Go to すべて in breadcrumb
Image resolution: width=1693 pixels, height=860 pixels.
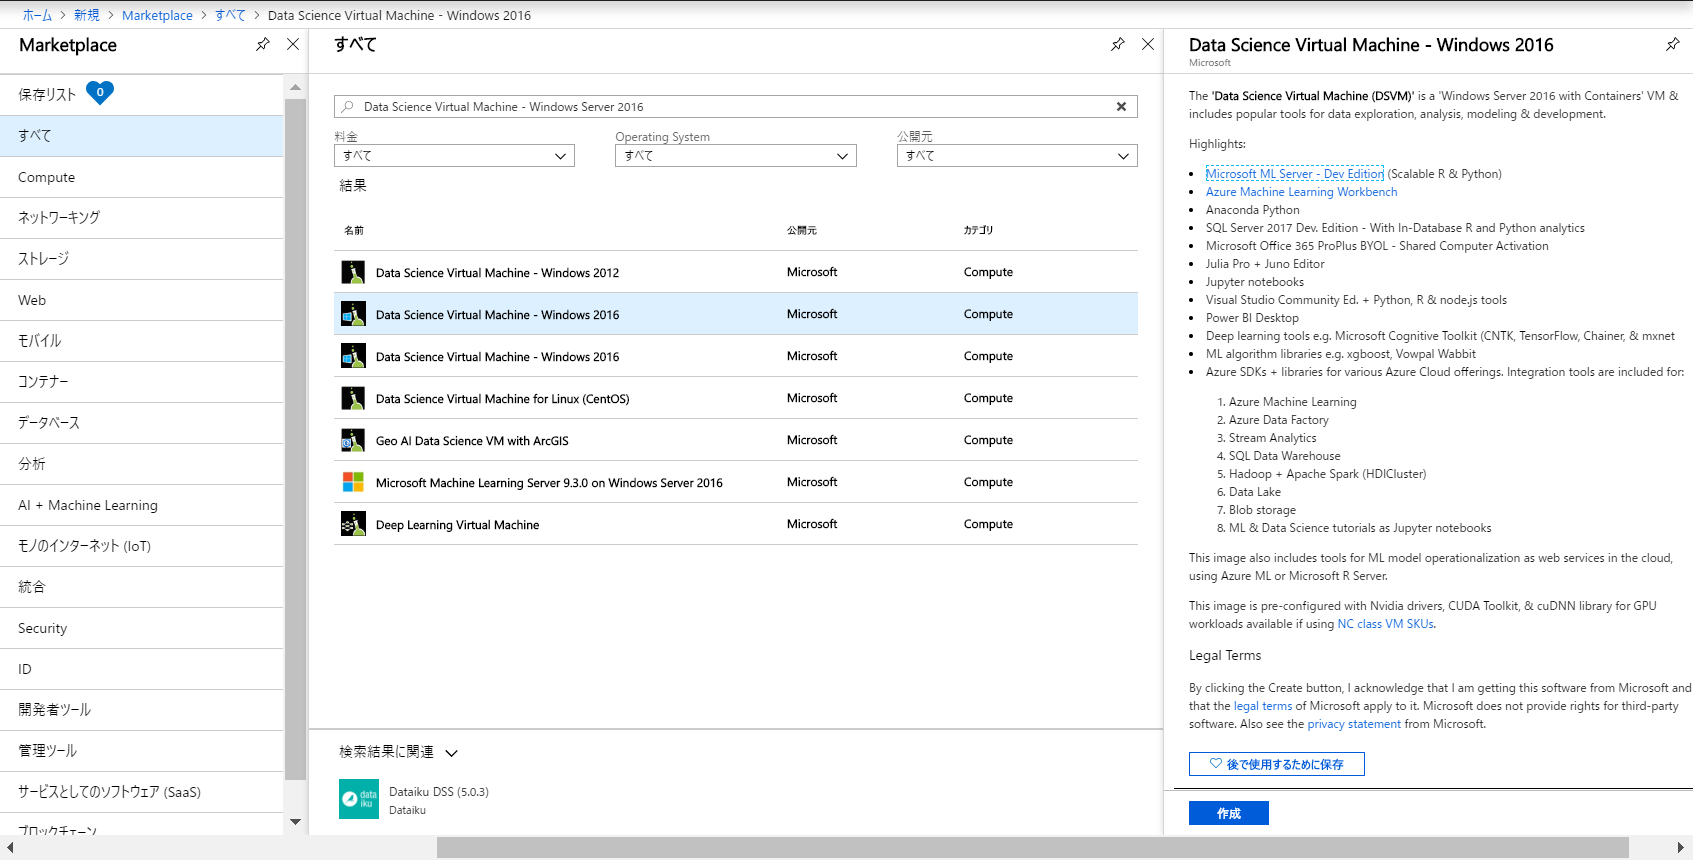click(x=230, y=15)
